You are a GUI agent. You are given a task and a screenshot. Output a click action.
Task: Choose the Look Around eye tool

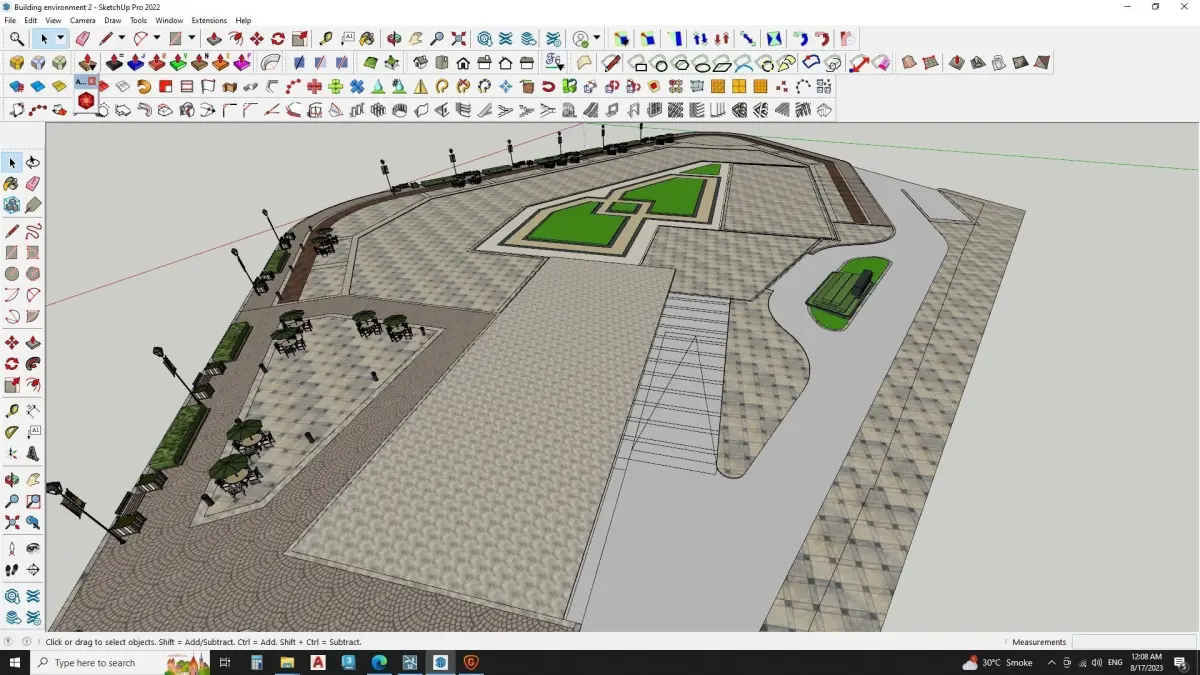click(x=33, y=548)
